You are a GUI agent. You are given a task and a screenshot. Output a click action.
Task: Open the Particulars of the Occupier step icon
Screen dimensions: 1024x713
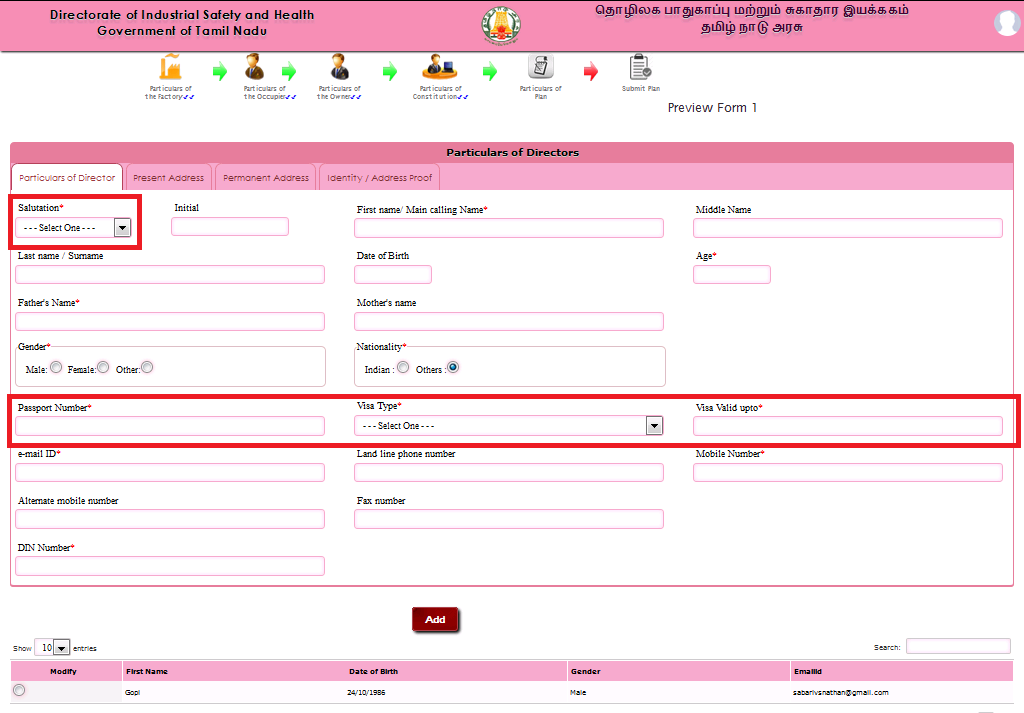click(x=254, y=67)
